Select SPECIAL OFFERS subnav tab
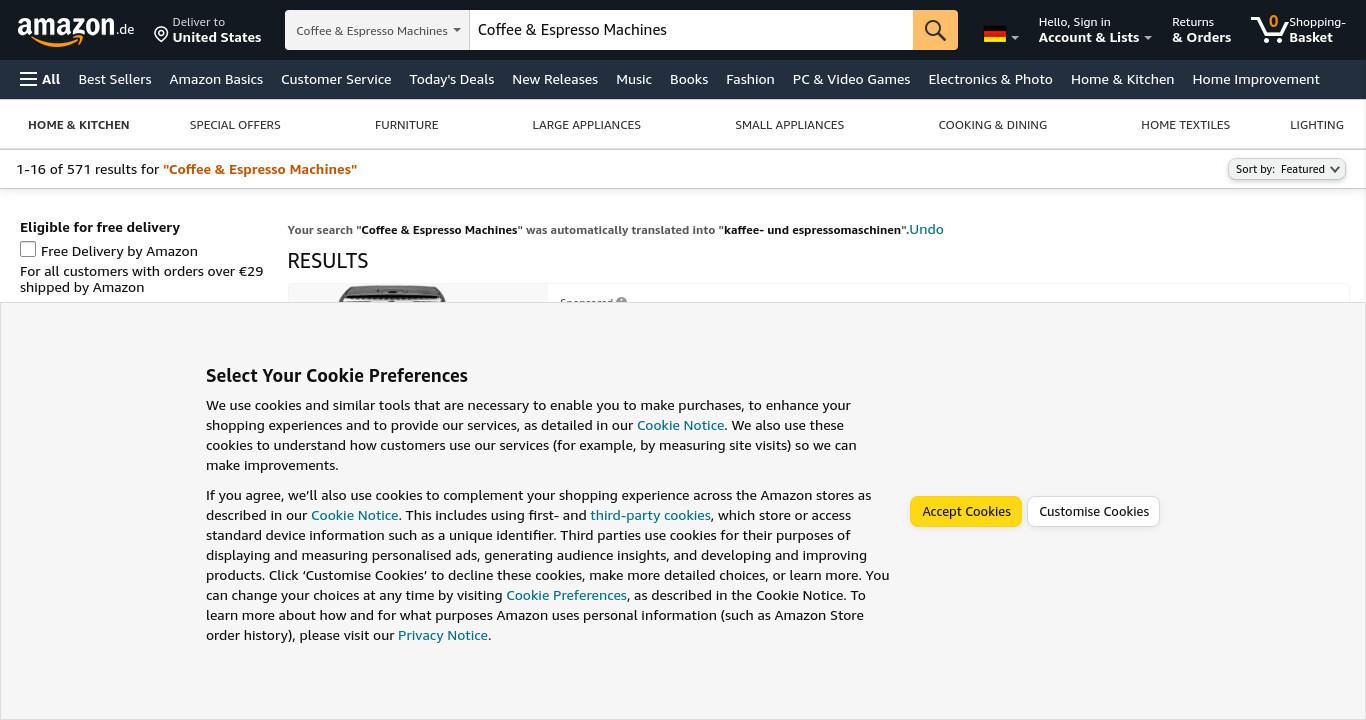 [x=235, y=125]
